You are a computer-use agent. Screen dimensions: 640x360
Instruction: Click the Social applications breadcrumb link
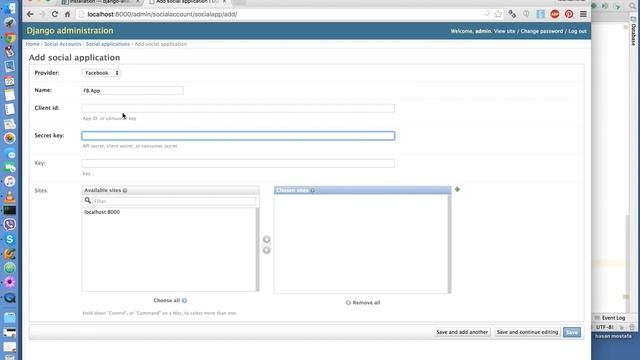coord(108,44)
